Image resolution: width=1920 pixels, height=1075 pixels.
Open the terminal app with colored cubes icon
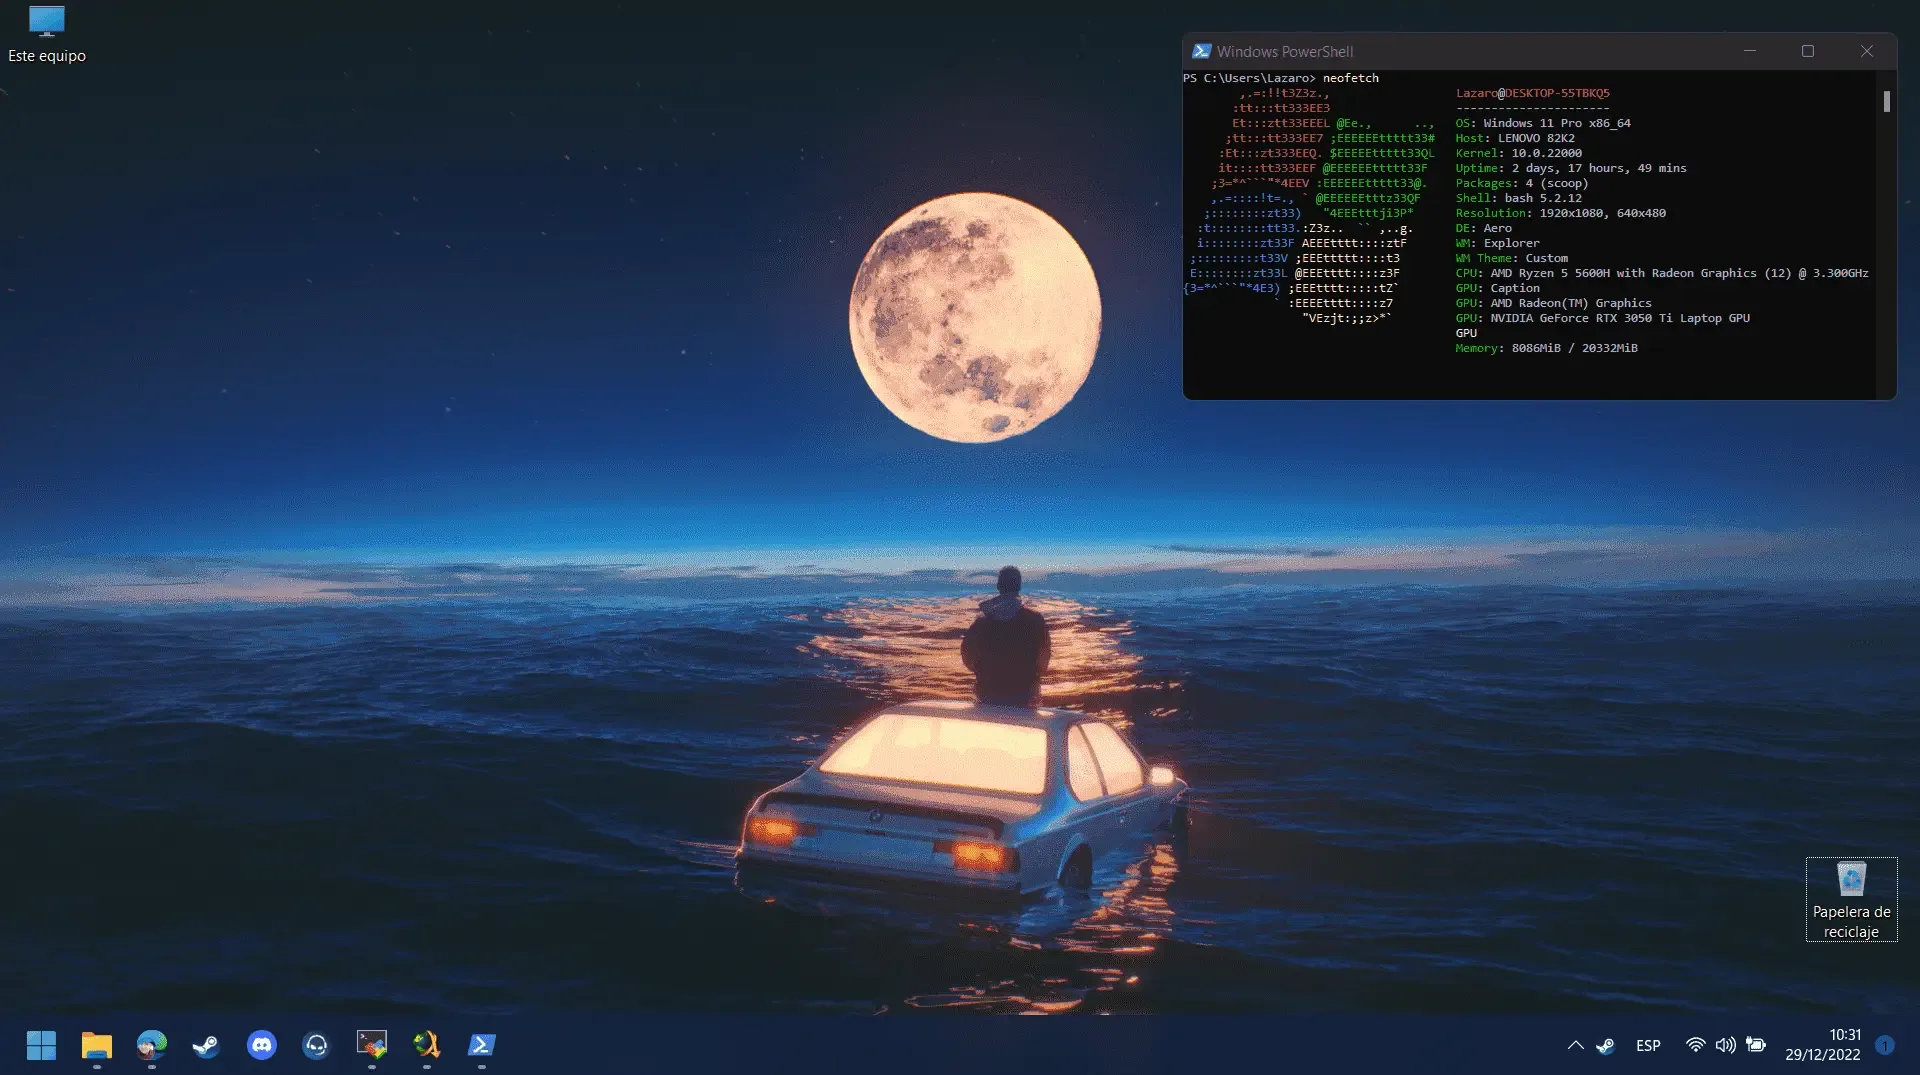[372, 1045]
